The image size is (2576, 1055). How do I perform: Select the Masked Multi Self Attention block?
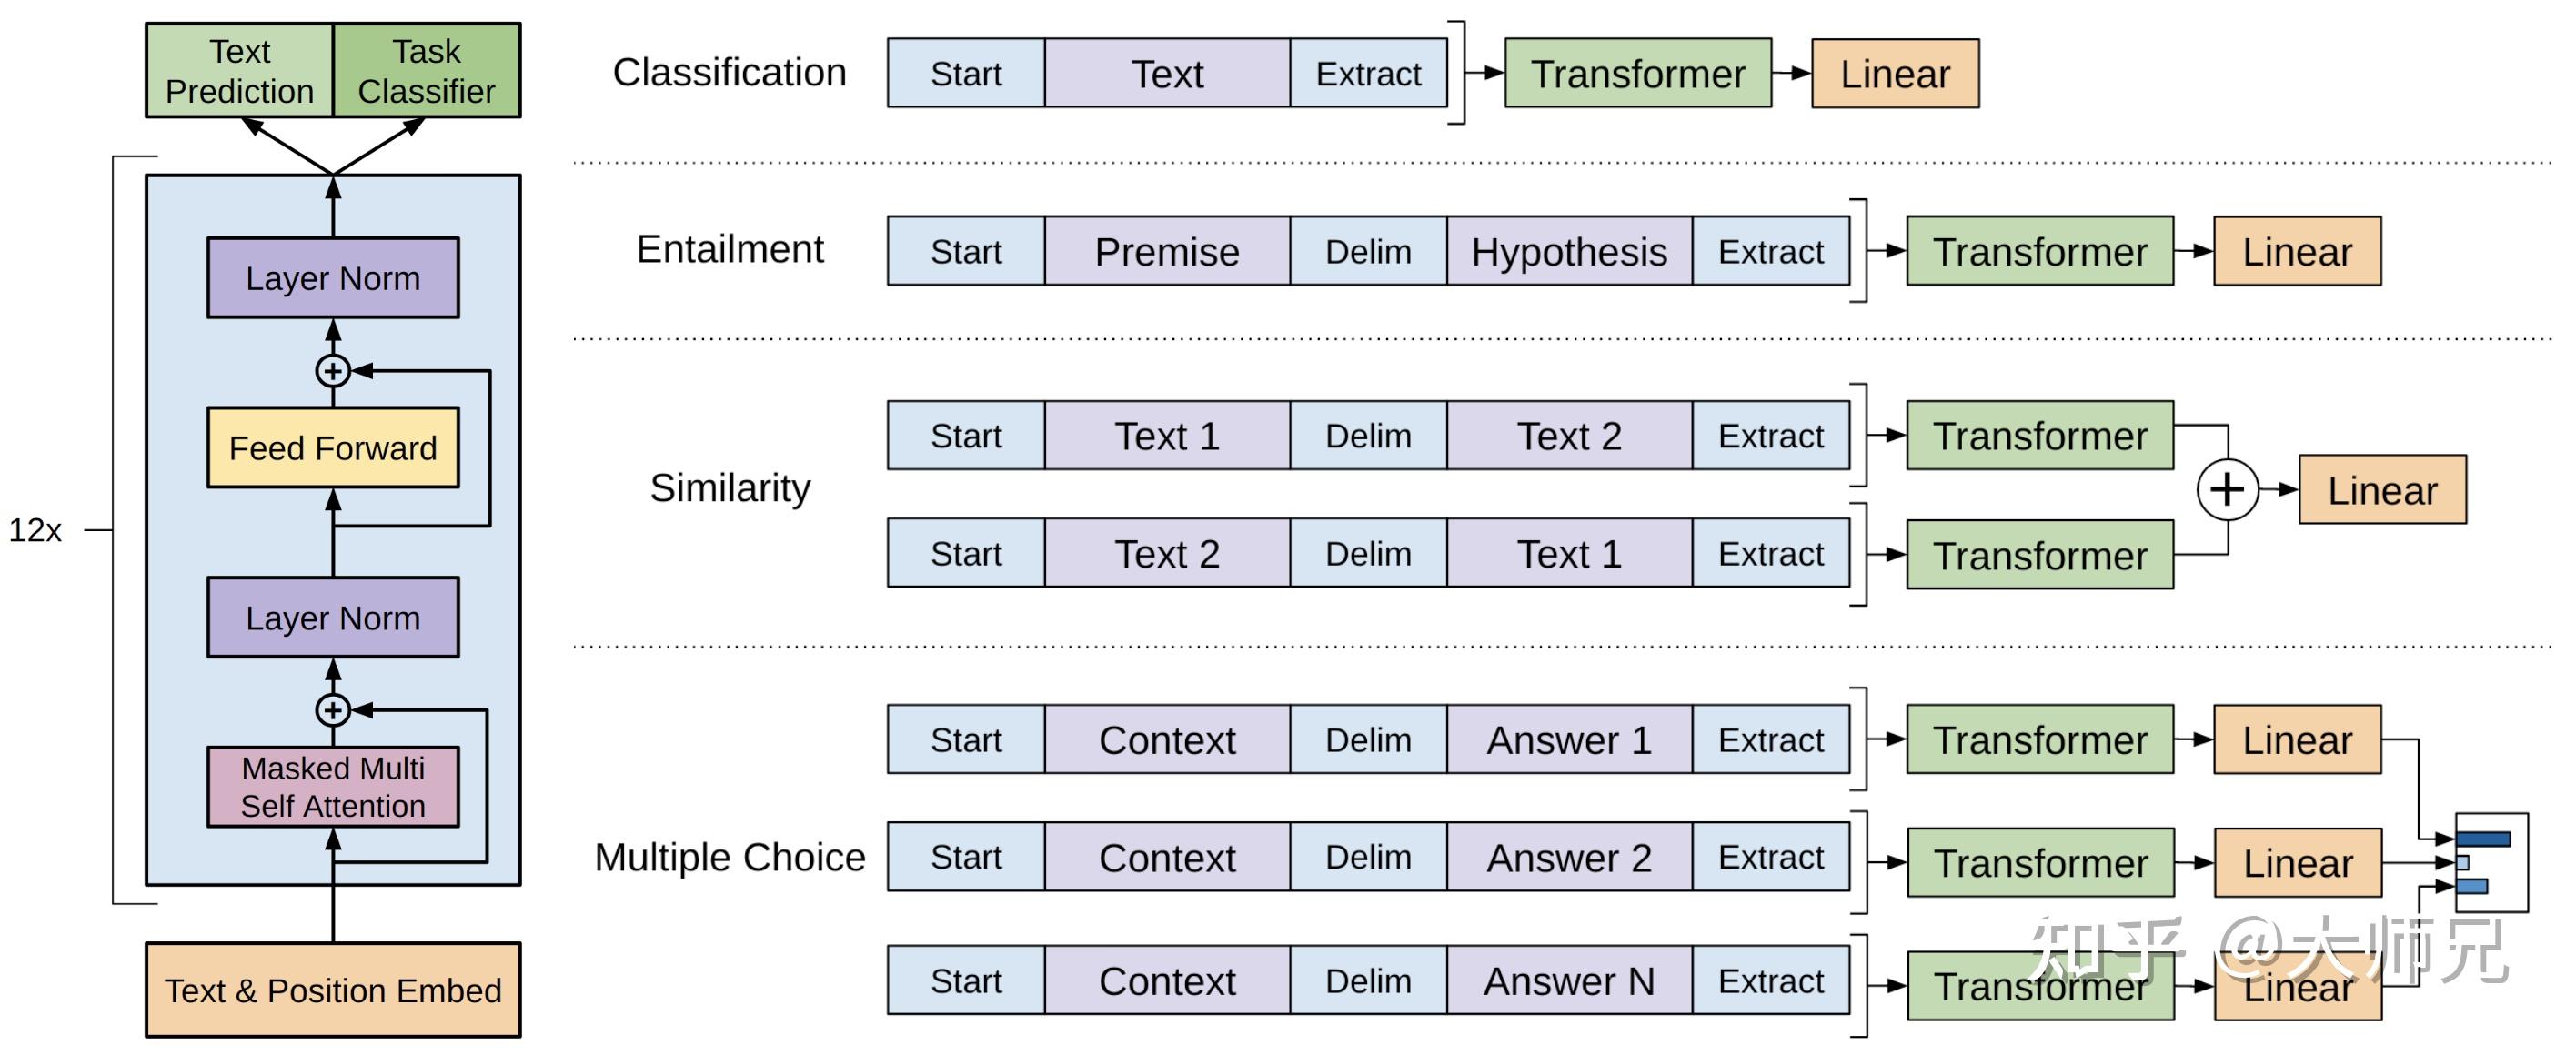(333, 787)
